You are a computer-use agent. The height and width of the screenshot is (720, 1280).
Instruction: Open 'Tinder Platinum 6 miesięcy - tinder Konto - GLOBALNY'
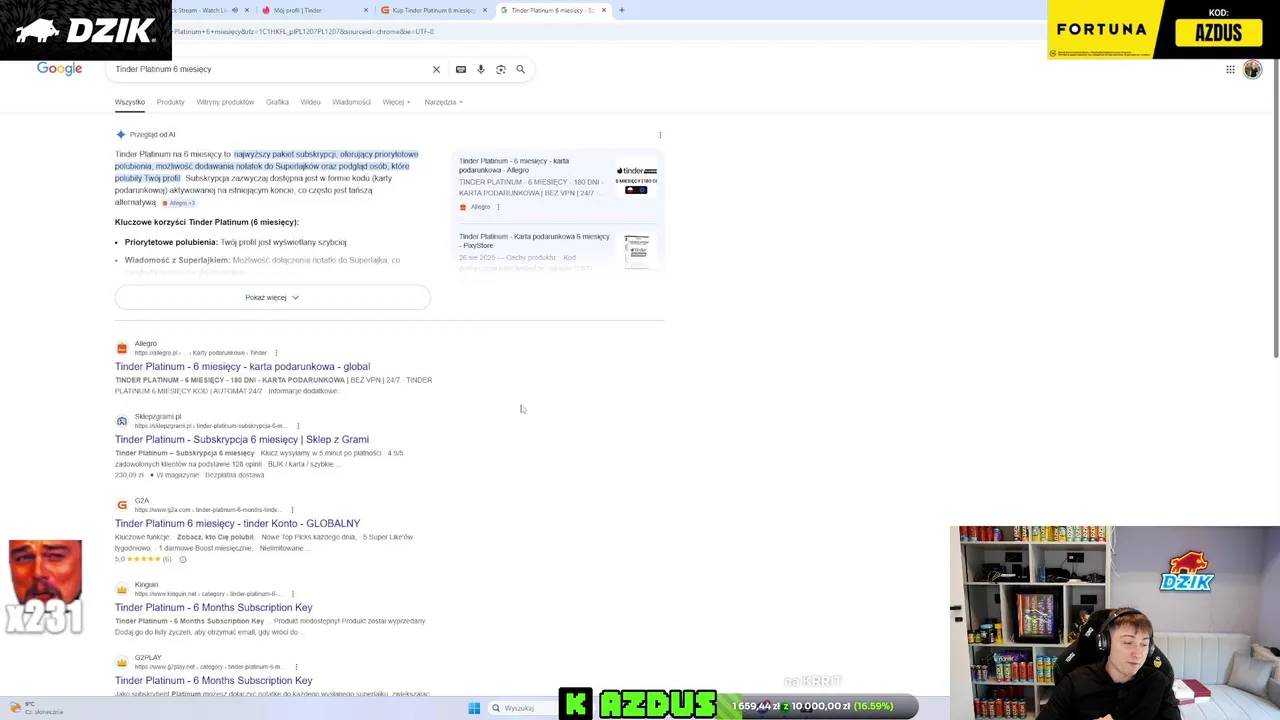(x=237, y=524)
